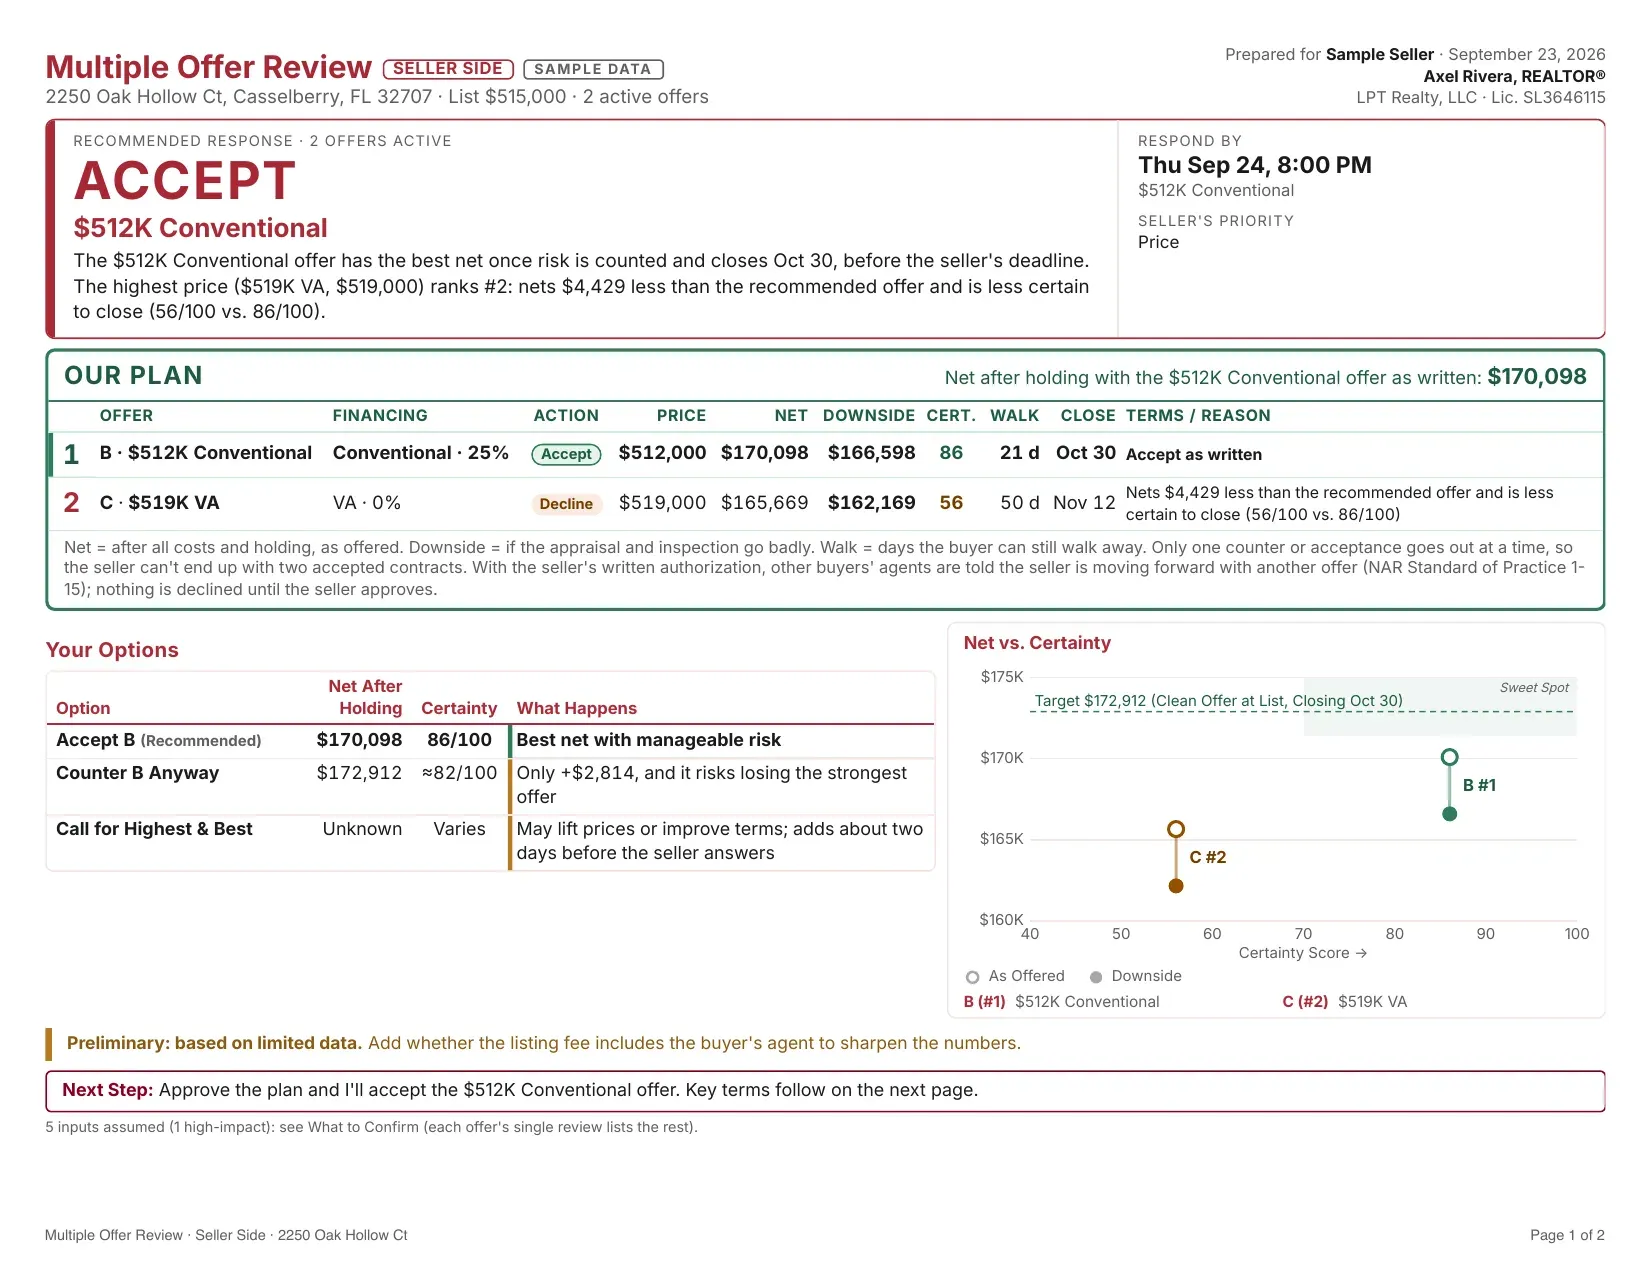Click 'Best net with manageable risk' description
This screenshot has width=1650, height=1275.
click(649, 740)
